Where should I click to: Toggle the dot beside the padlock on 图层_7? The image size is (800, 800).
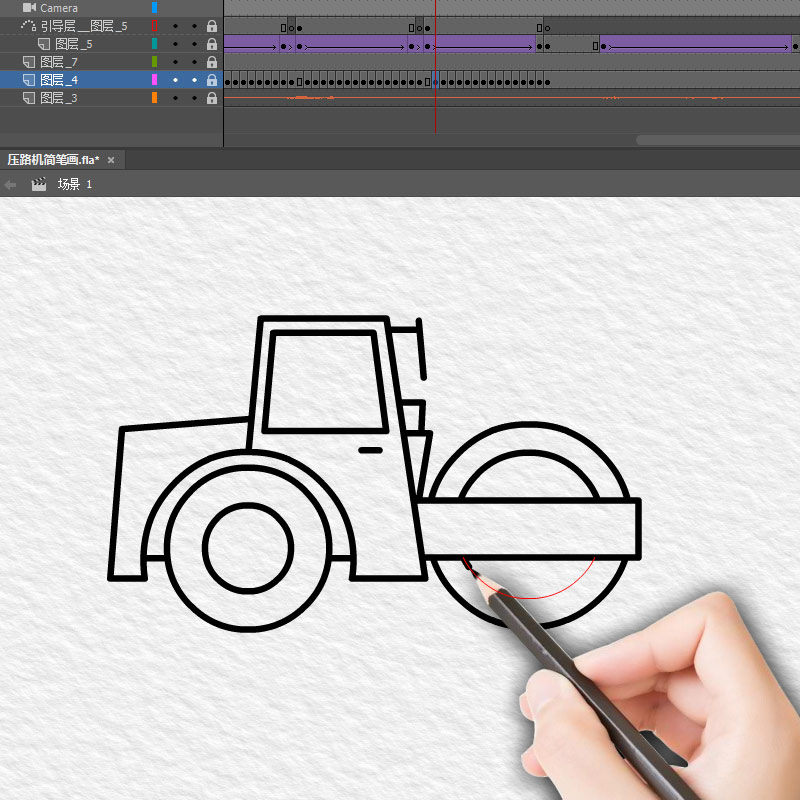coord(194,62)
